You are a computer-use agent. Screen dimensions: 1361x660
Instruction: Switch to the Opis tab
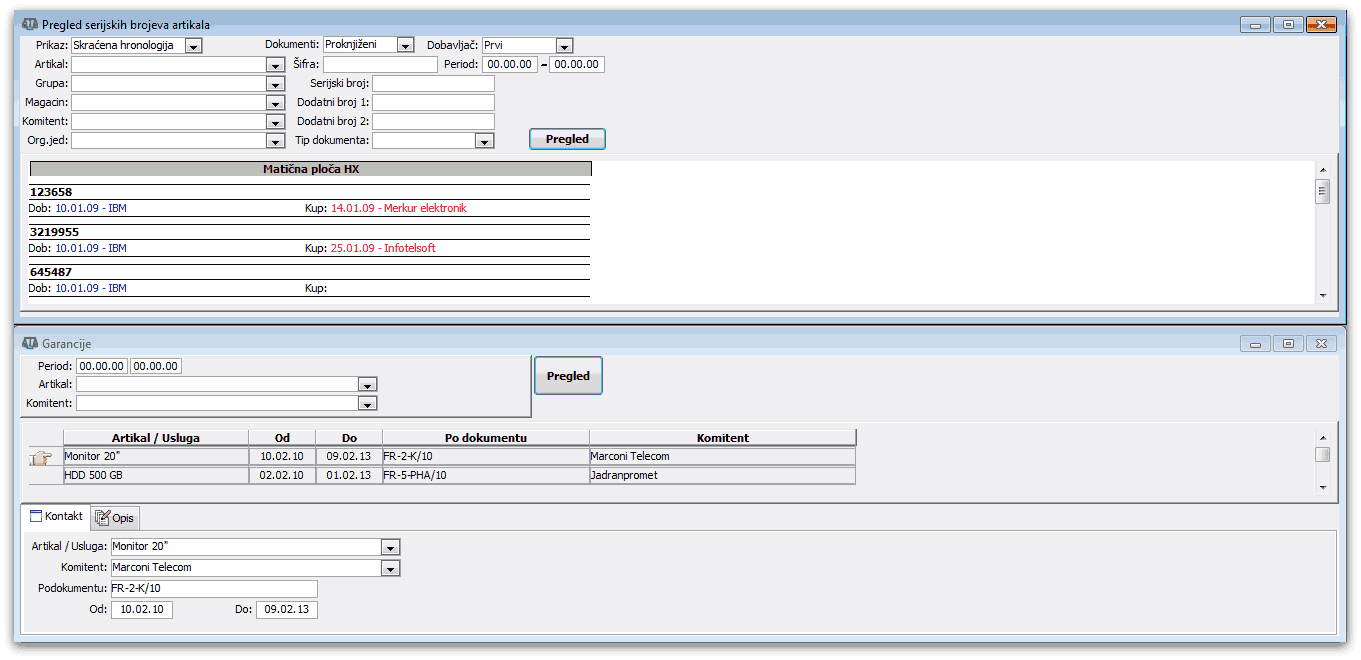(116, 518)
